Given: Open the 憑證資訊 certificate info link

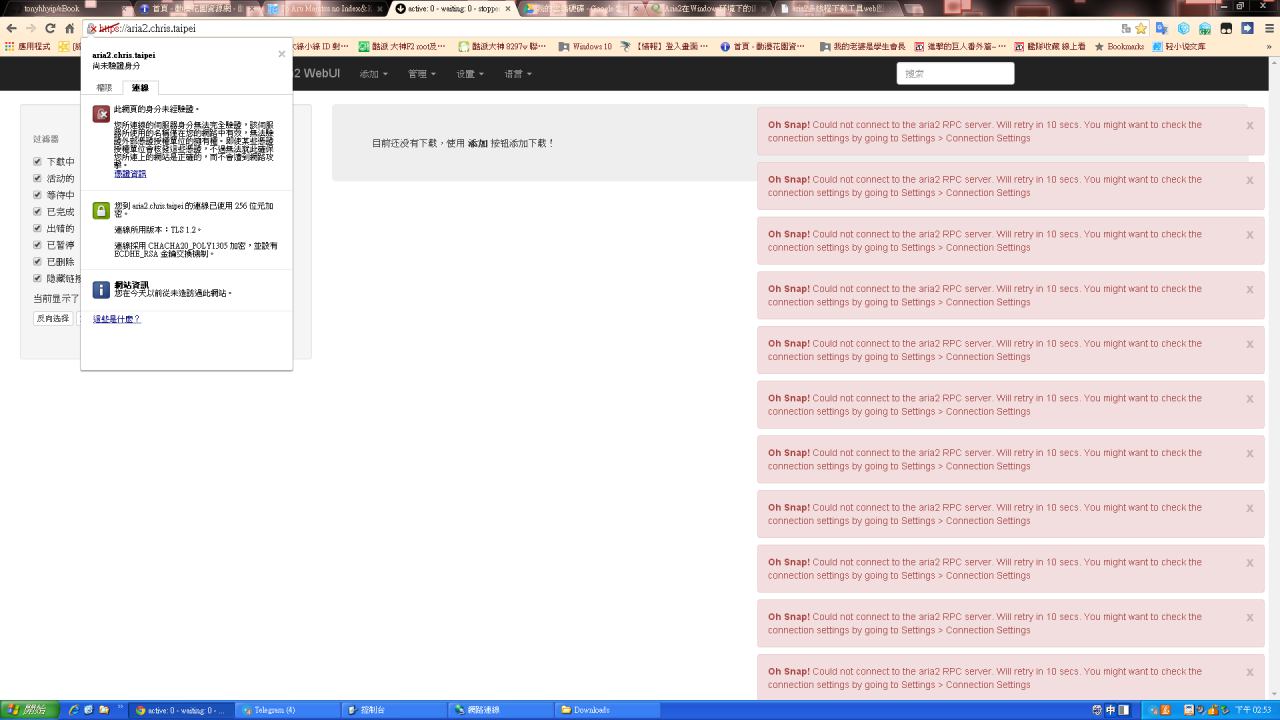Looking at the screenshot, I should [130, 174].
